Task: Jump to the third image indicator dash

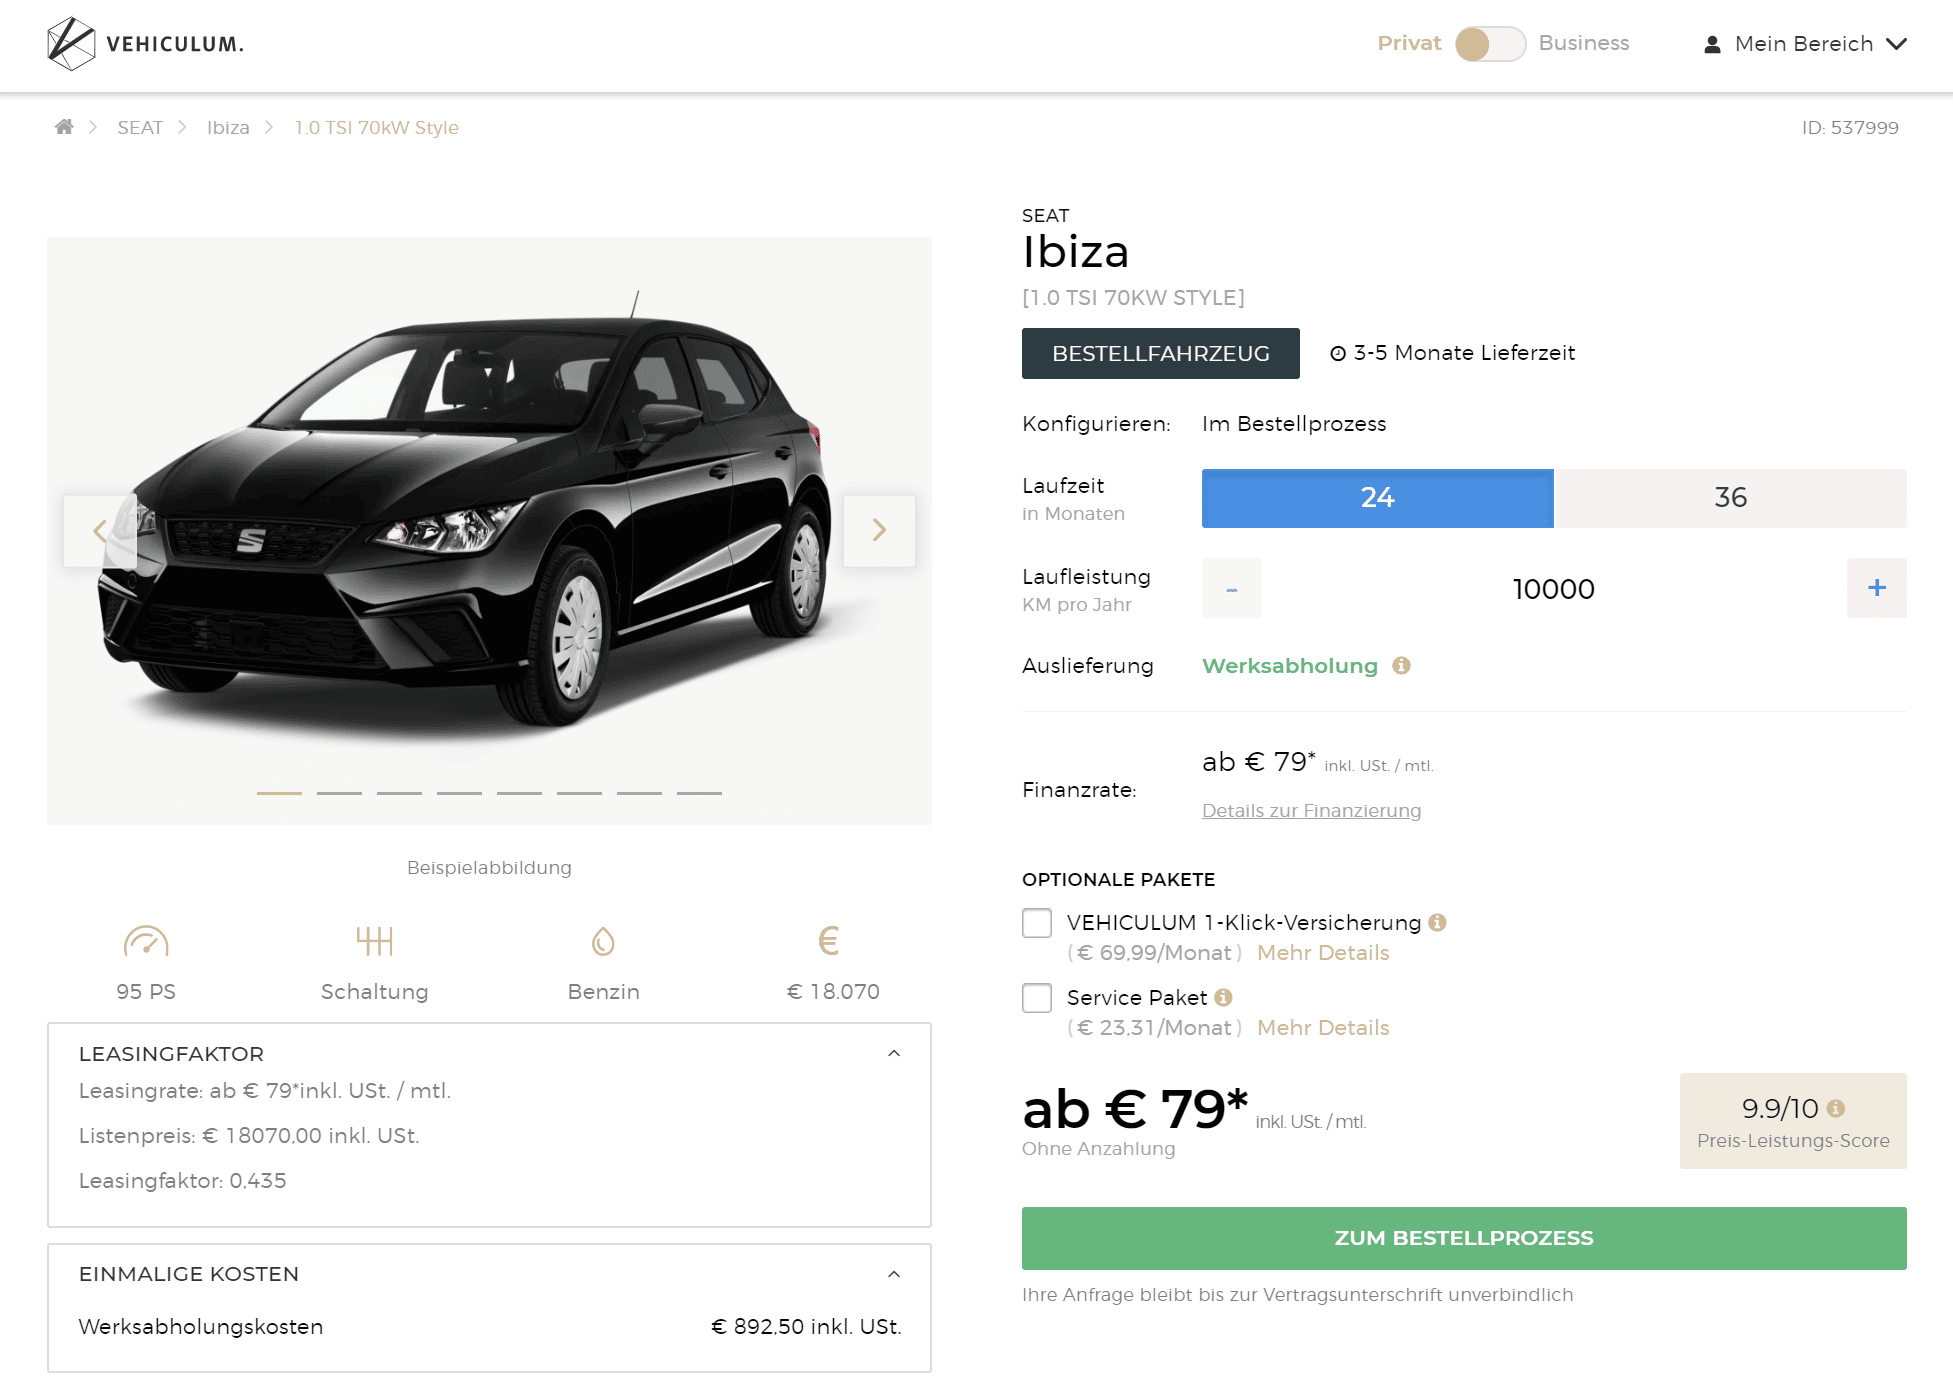Action: [399, 793]
